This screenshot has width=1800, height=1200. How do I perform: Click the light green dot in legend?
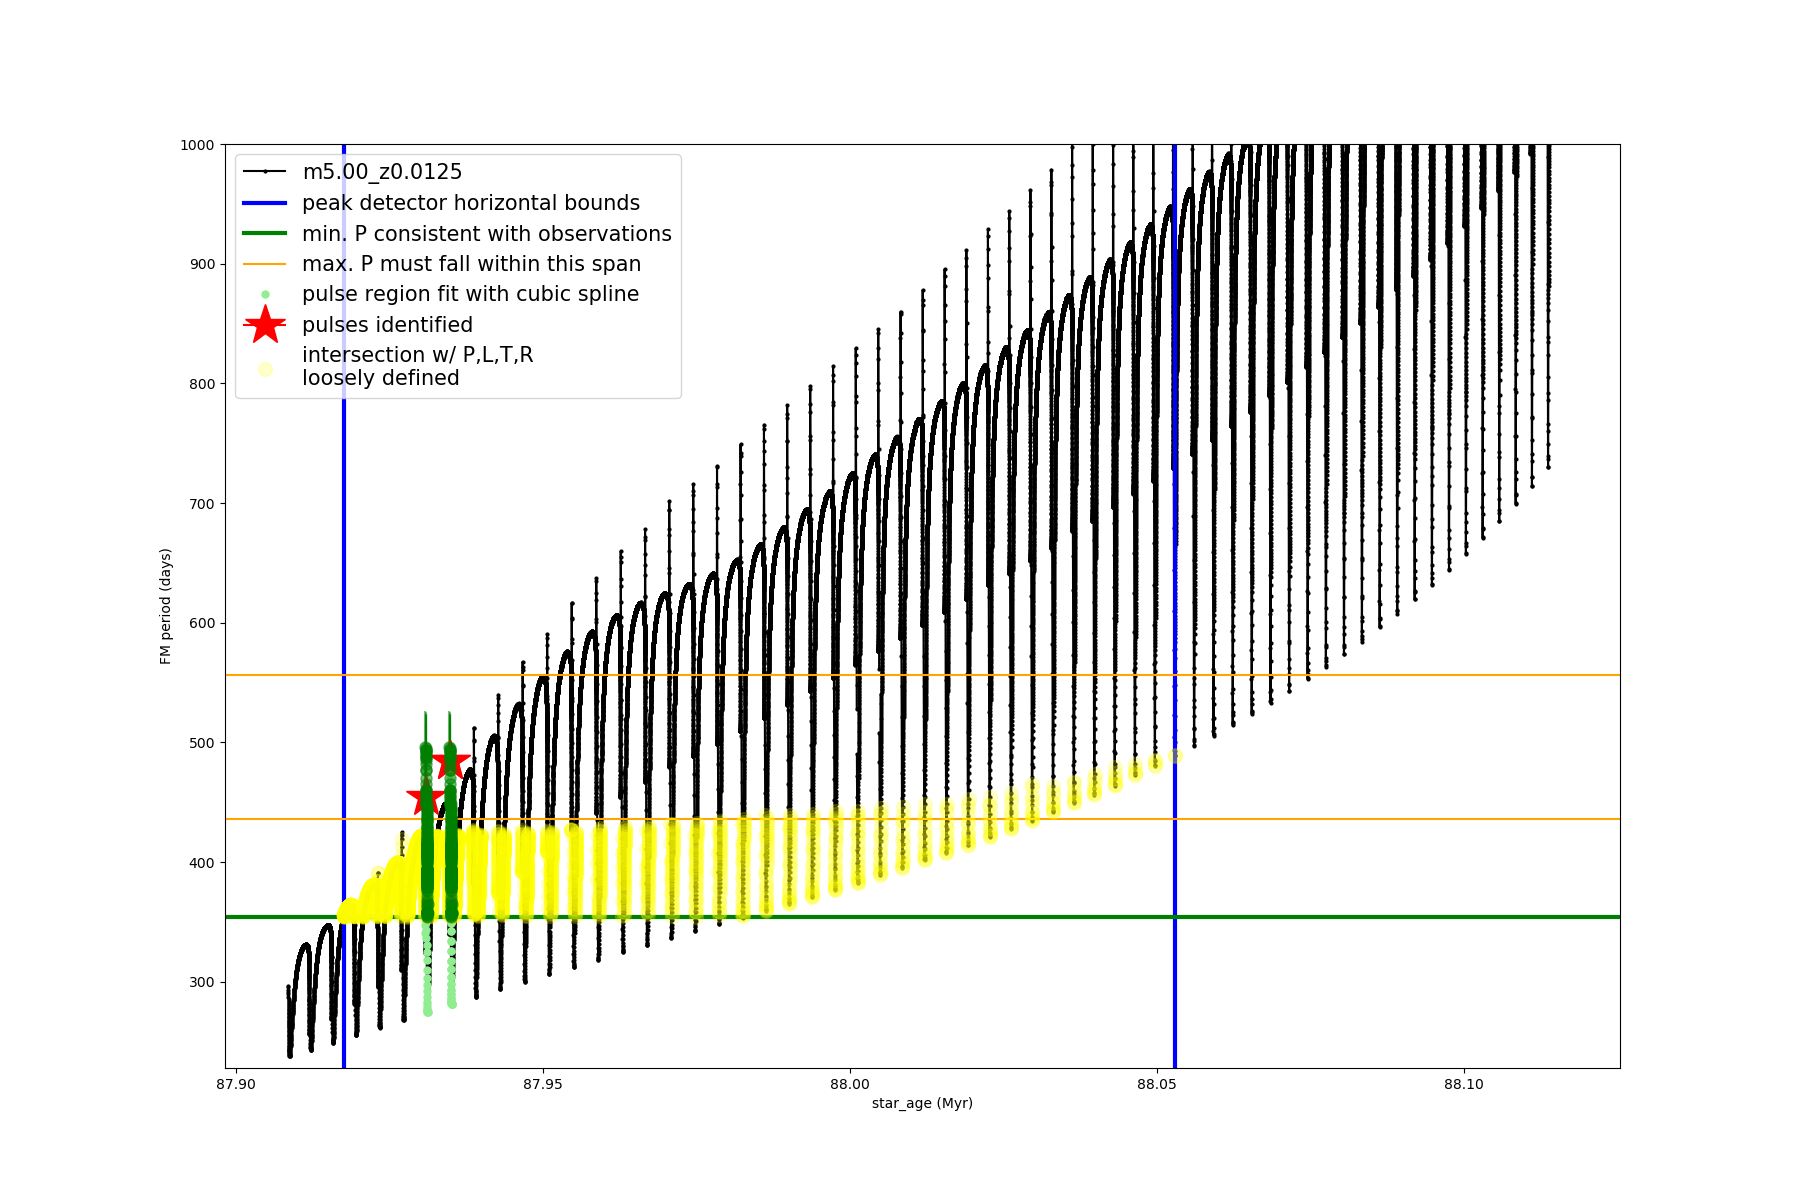[x=265, y=294]
